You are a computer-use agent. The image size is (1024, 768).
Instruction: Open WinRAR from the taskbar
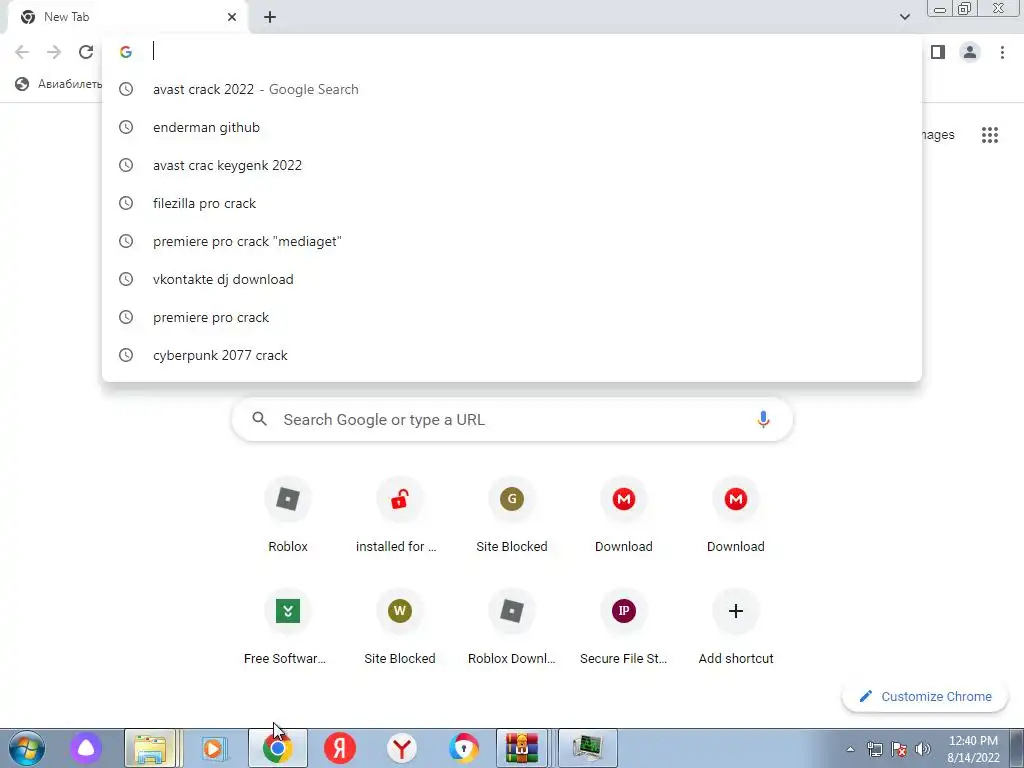pyautogui.click(x=521, y=748)
